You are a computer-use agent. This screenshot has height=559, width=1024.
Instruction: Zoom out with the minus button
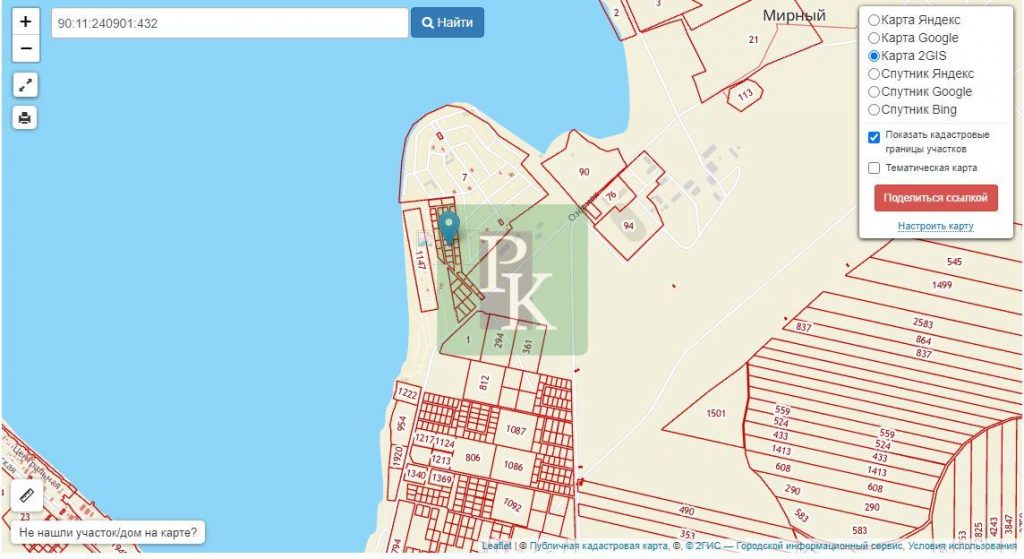pyautogui.click(x=25, y=48)
